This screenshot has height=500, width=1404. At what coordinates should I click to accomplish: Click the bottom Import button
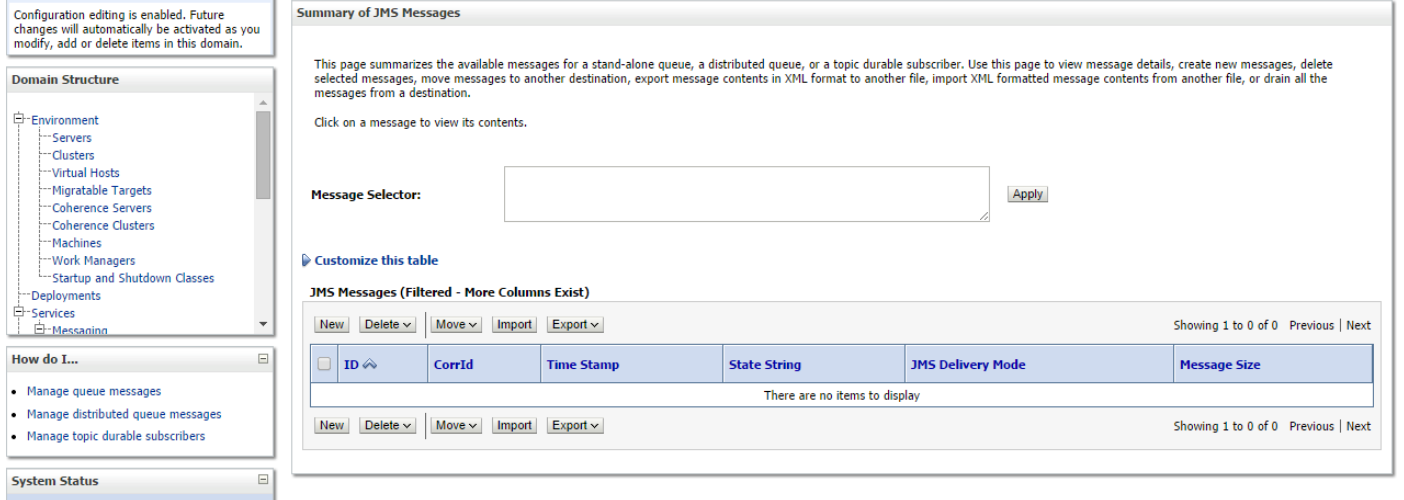(514, 426)
